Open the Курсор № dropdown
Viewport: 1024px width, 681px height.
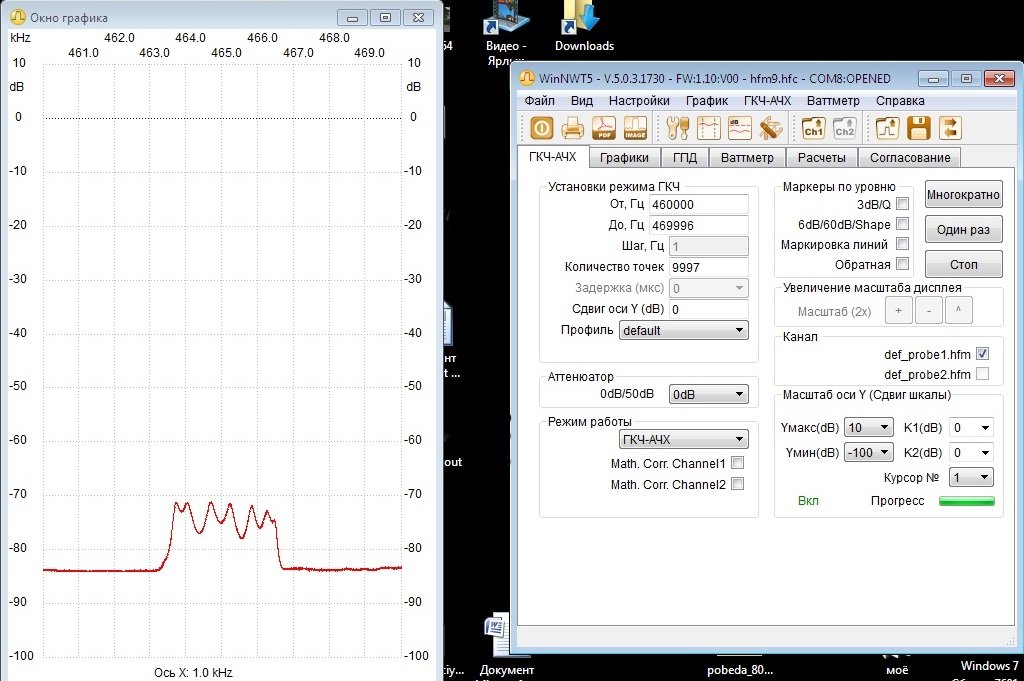pos(971,477)
